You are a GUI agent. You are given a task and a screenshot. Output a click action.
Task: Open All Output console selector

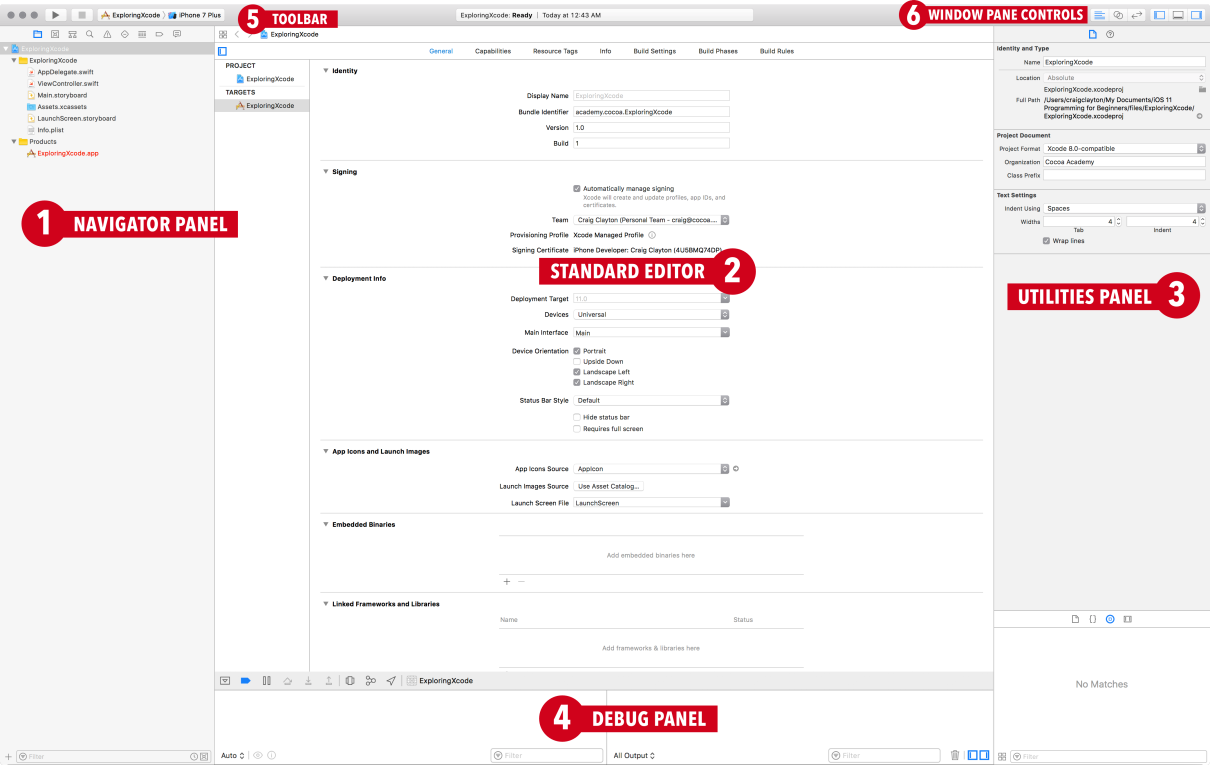point(634,755)
